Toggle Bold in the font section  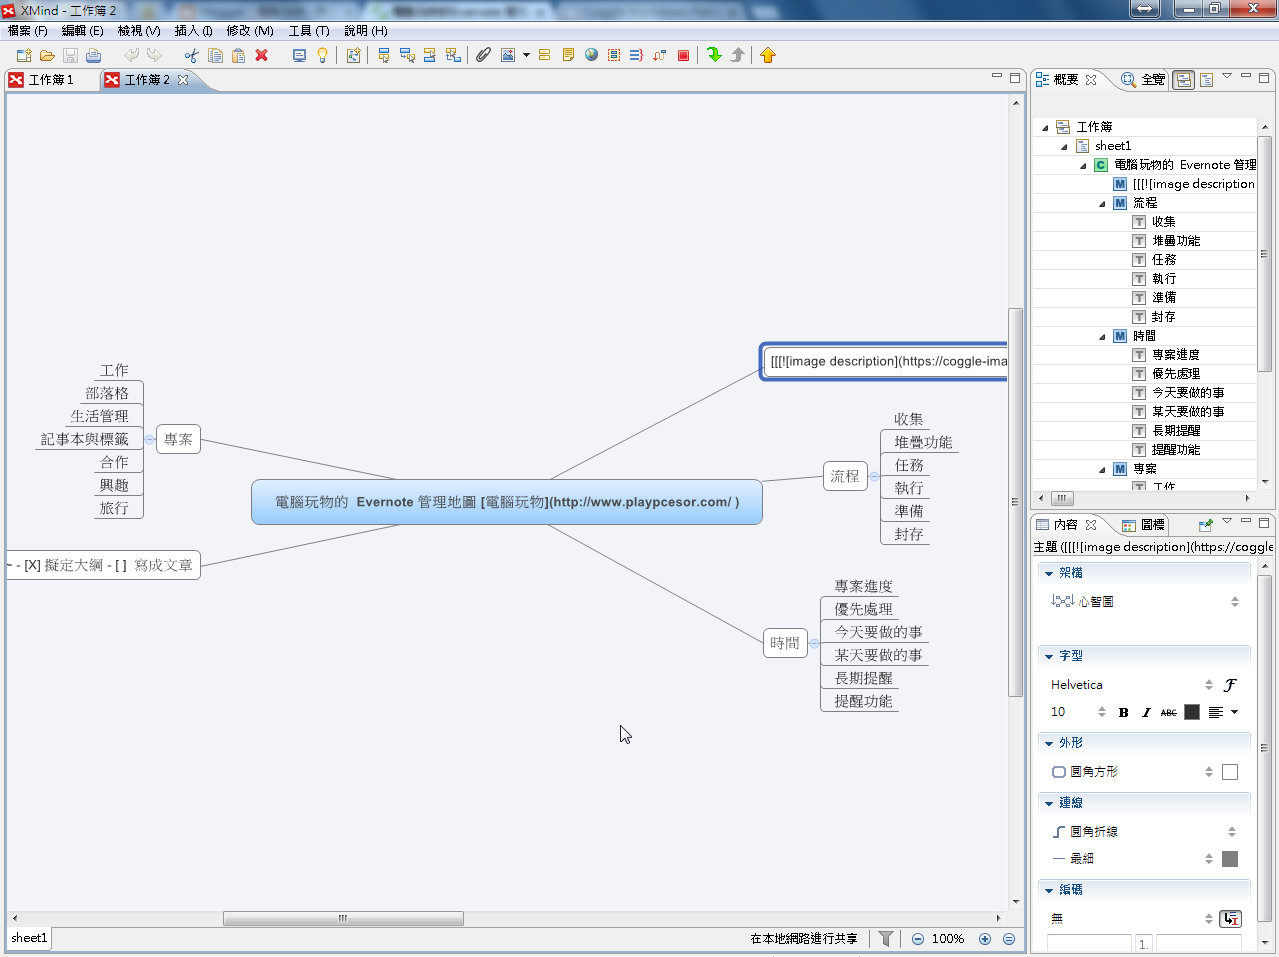[x=1123, y=712]
